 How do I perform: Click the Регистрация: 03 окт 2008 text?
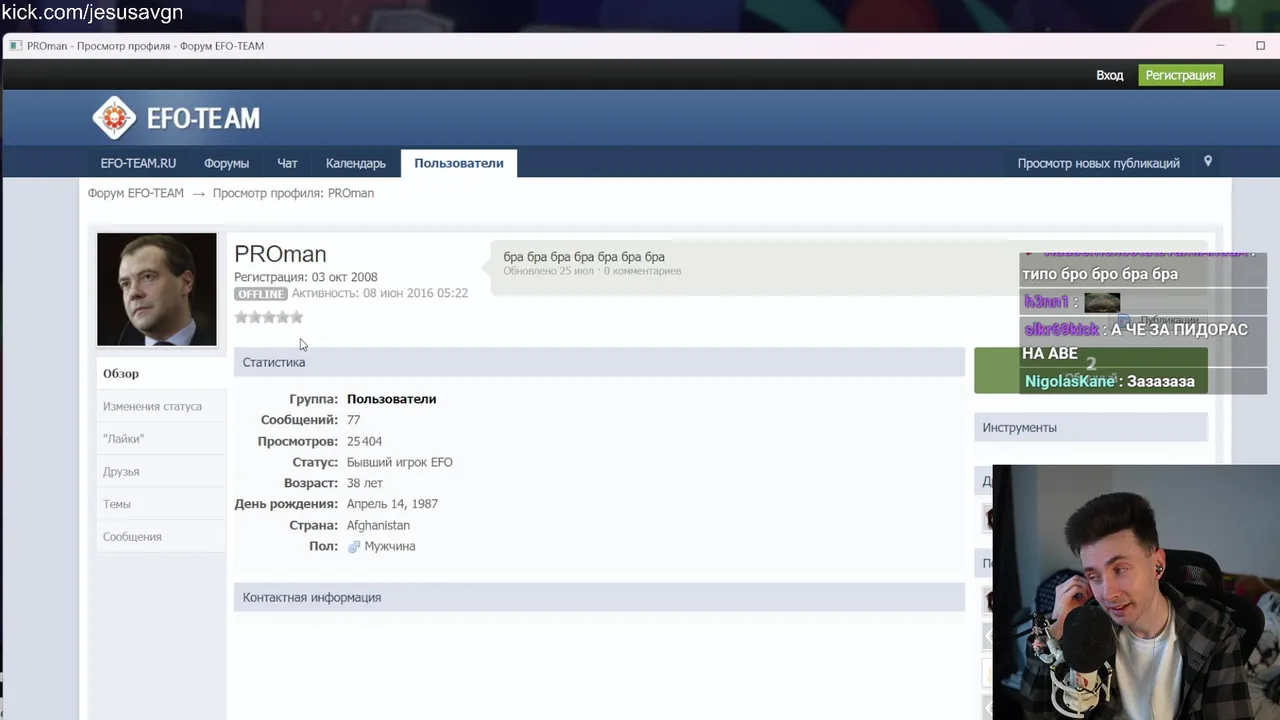click(305, 277)
